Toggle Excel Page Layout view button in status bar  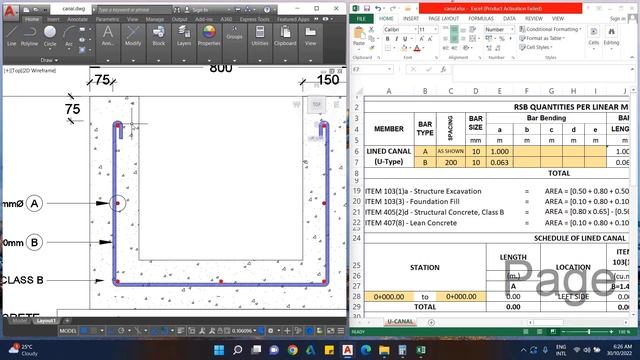(x=539, y=332)
